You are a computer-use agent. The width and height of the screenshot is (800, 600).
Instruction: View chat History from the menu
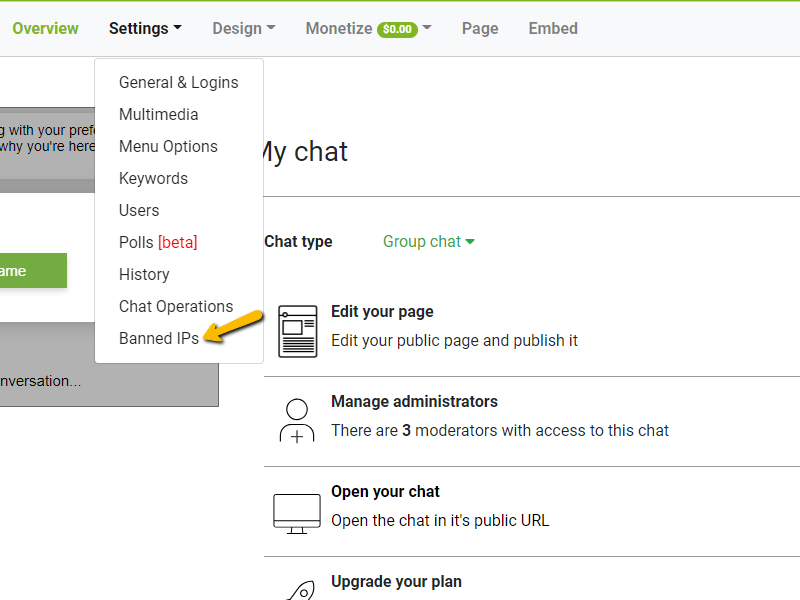pyautogui.click(x=144, y=274)
